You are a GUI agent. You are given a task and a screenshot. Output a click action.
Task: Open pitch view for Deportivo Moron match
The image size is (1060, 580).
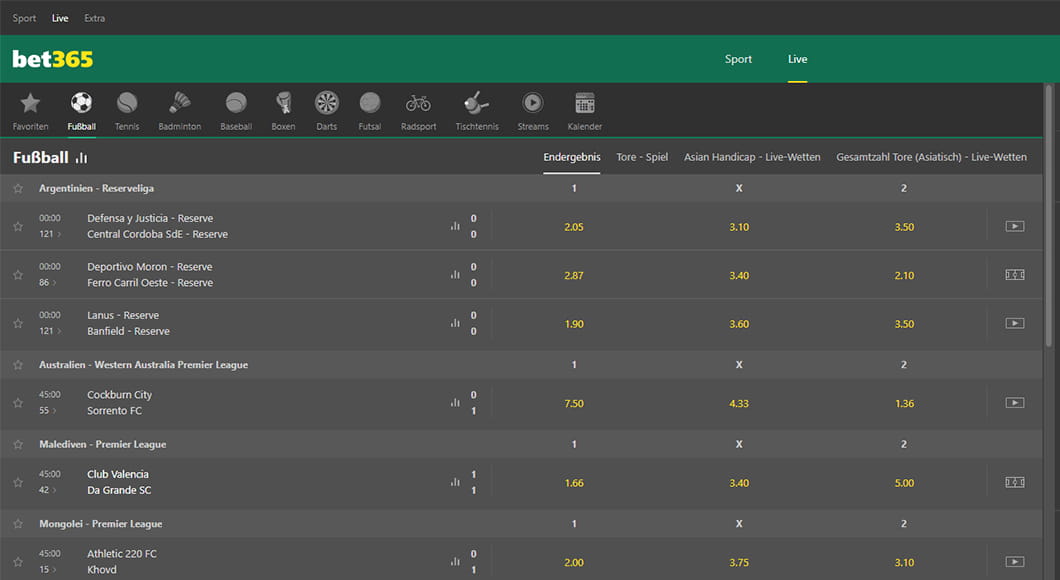coord(1014,275)
